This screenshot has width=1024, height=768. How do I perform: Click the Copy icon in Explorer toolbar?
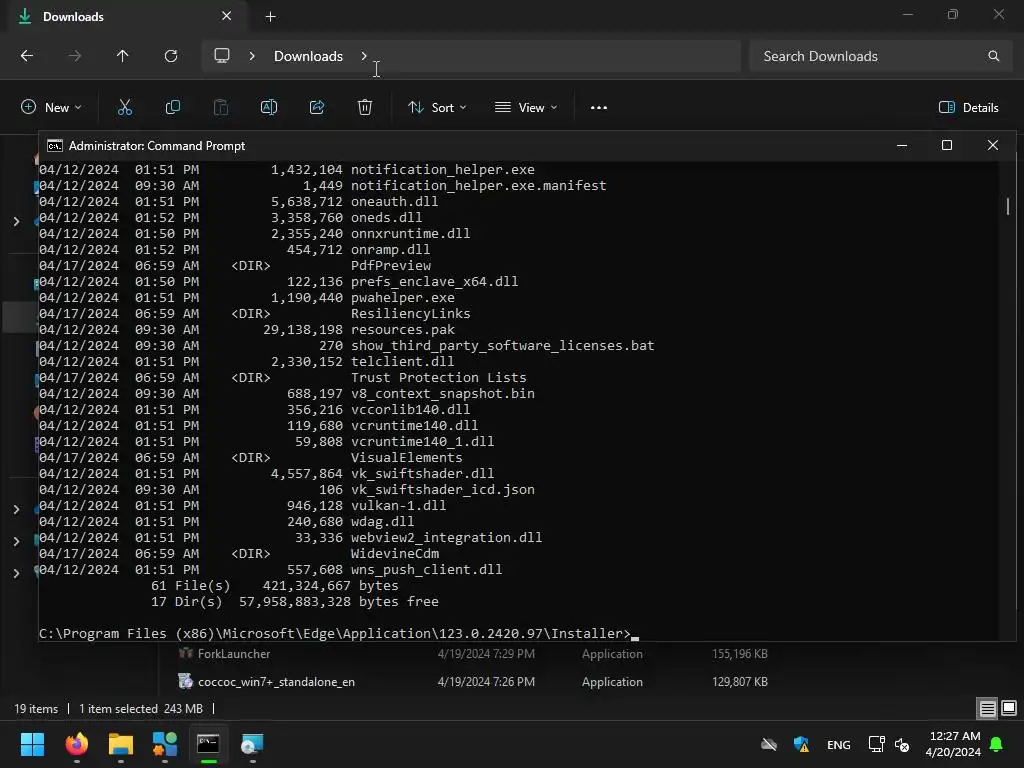[172, 108]
